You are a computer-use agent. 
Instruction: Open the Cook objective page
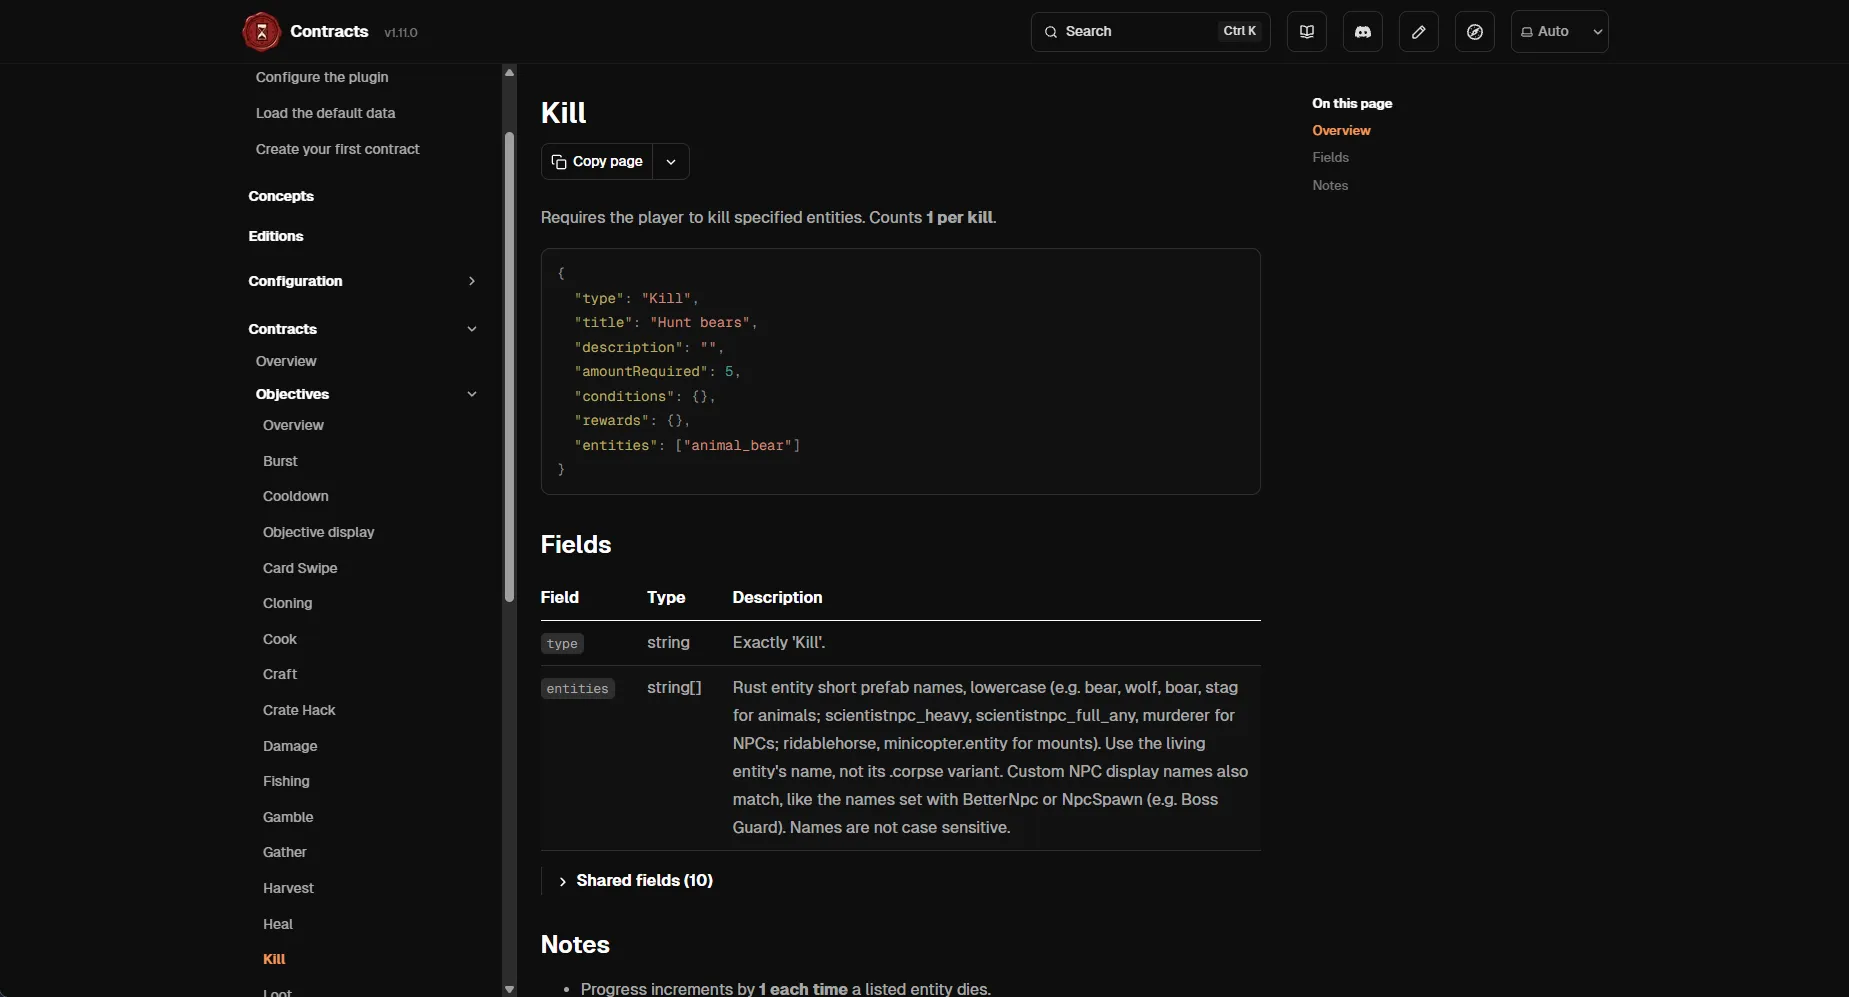[280, 639]
